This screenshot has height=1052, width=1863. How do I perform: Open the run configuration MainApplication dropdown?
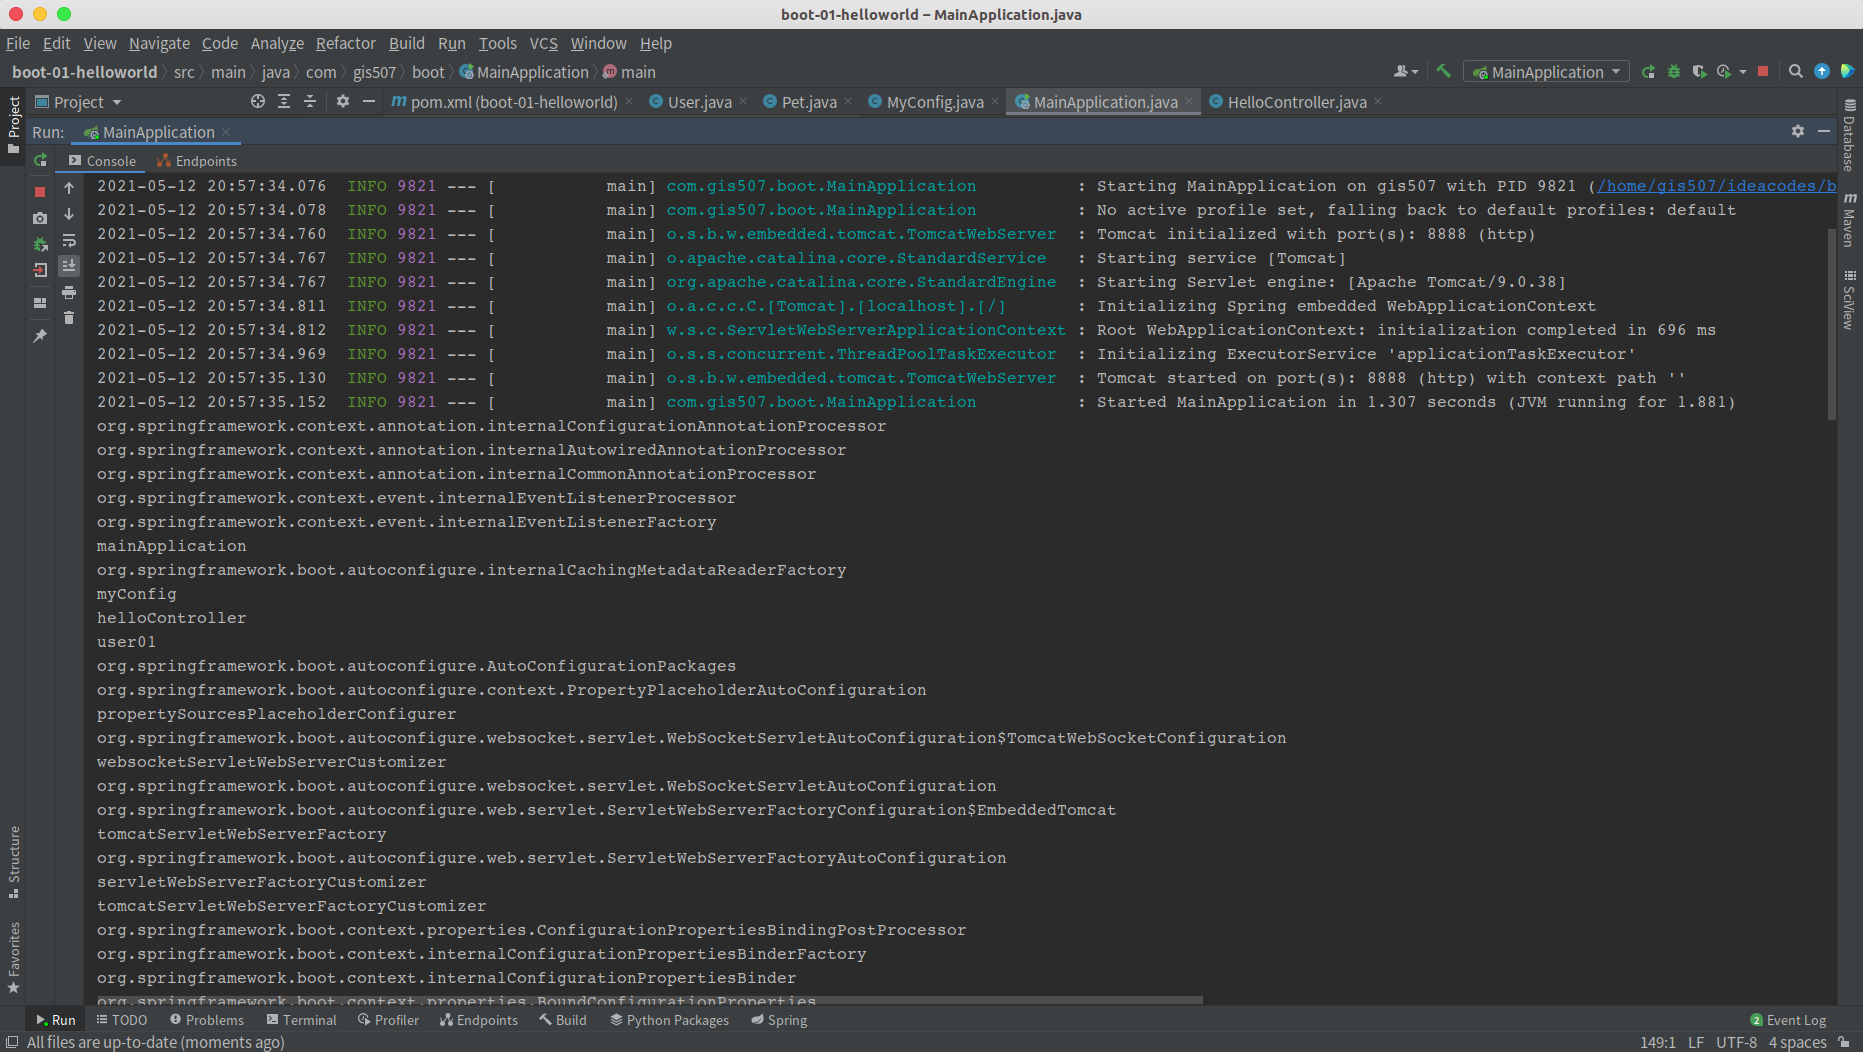[1546, 72]
